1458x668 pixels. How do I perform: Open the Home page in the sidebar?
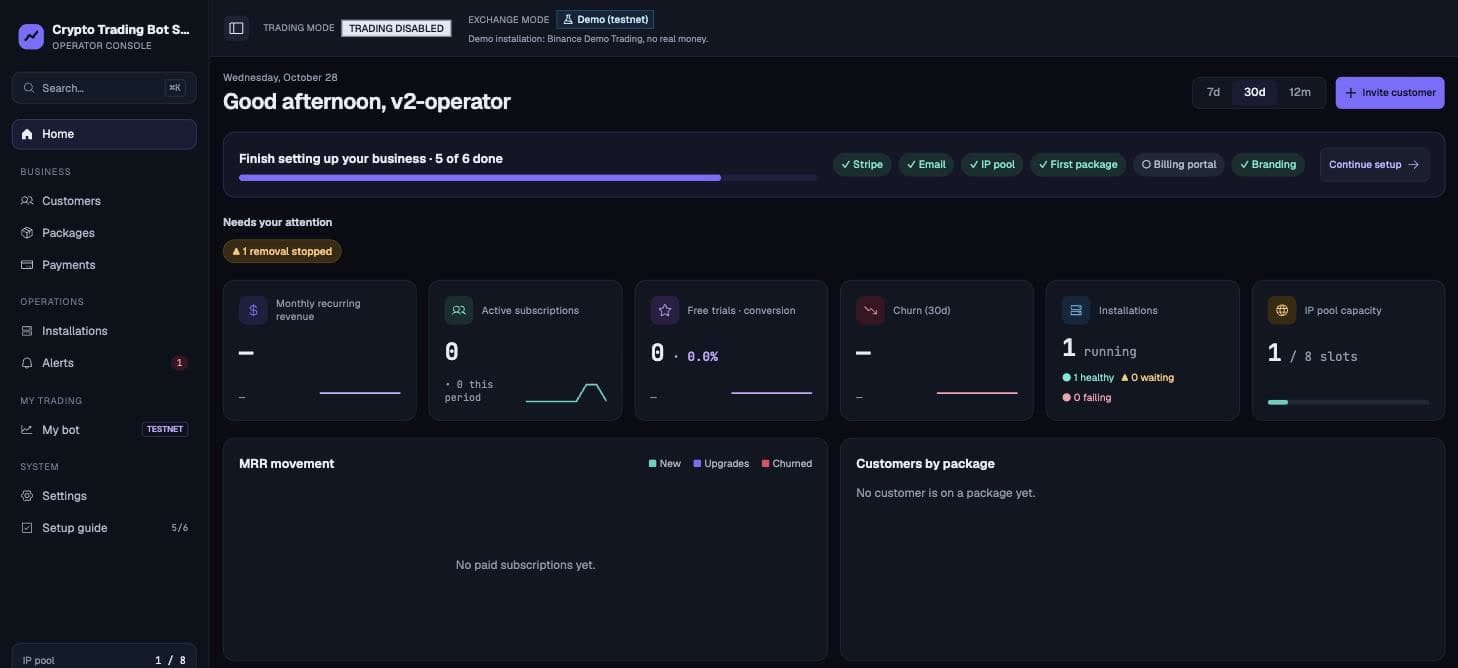click(x=104, y=134)
